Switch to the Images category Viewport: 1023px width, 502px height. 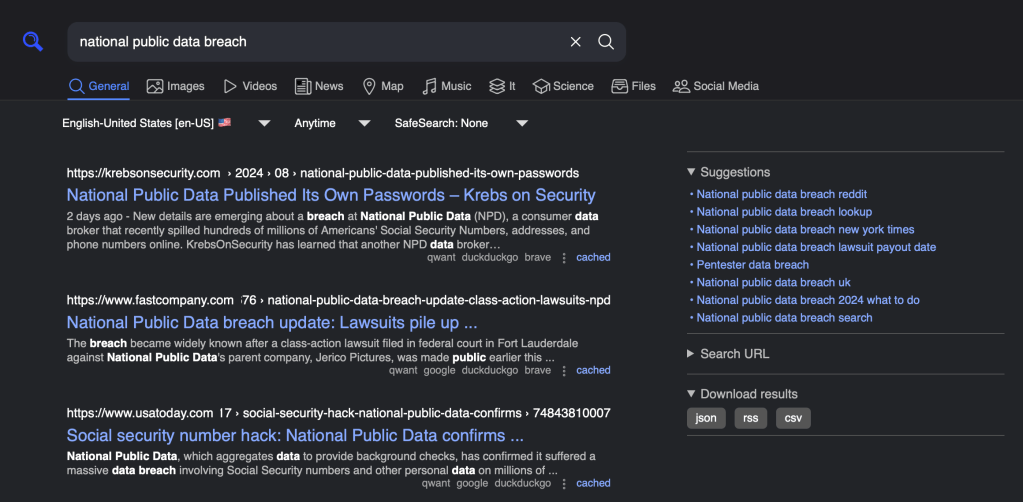point(175,86)
